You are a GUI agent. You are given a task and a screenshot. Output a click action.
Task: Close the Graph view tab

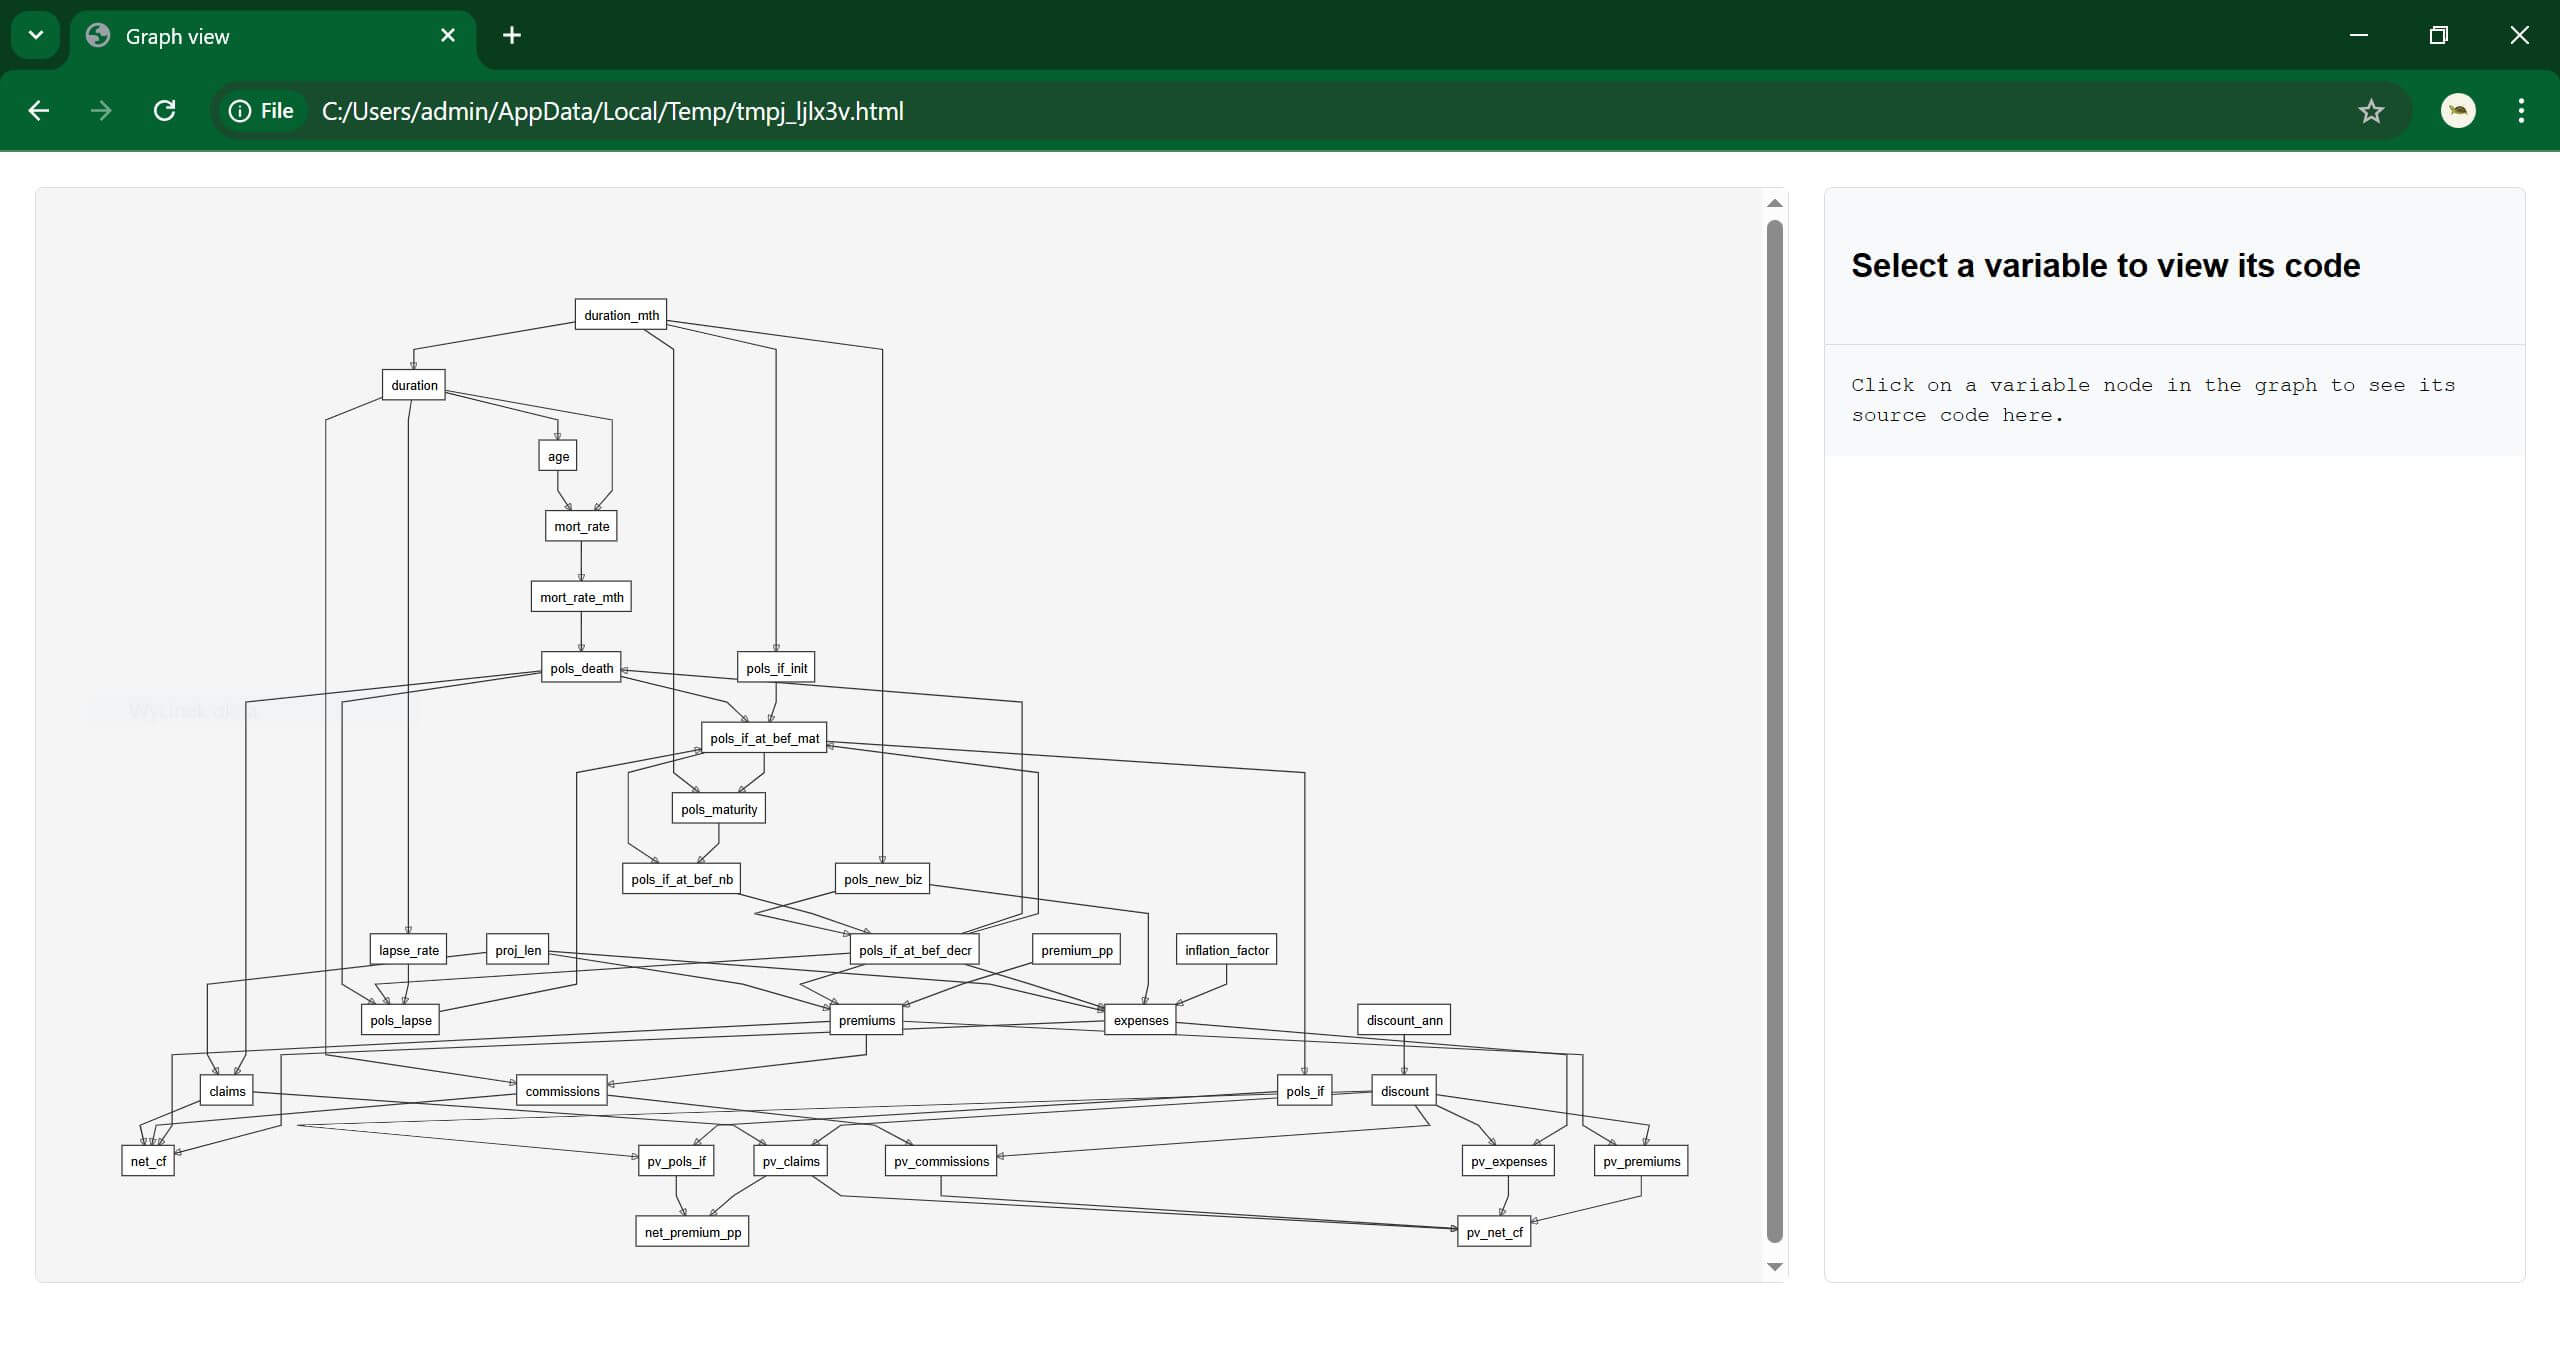point(447,35)
